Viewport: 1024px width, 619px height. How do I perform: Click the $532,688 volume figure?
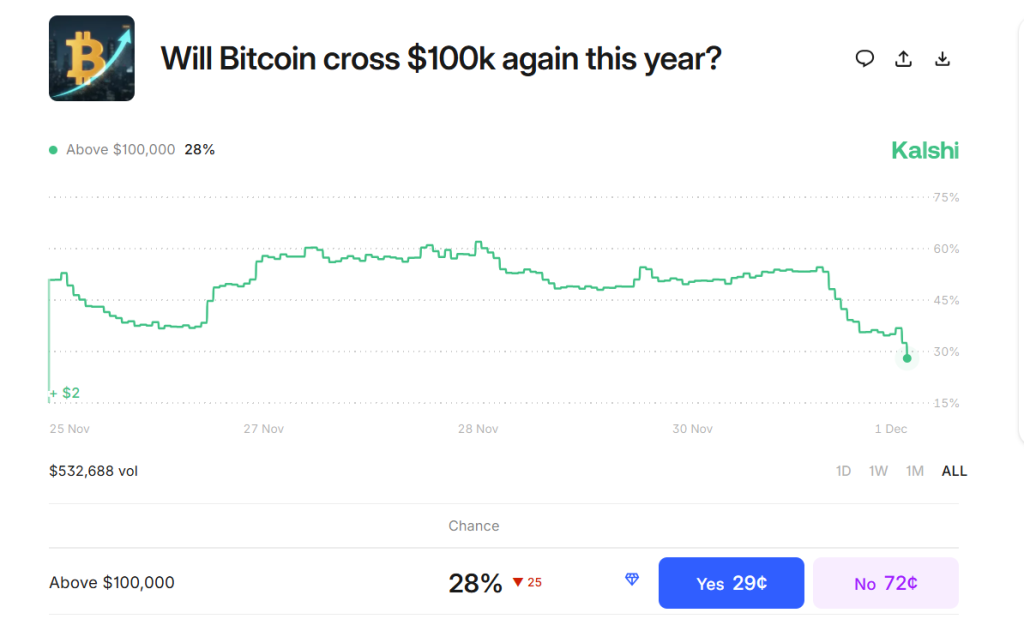point(93,470)
